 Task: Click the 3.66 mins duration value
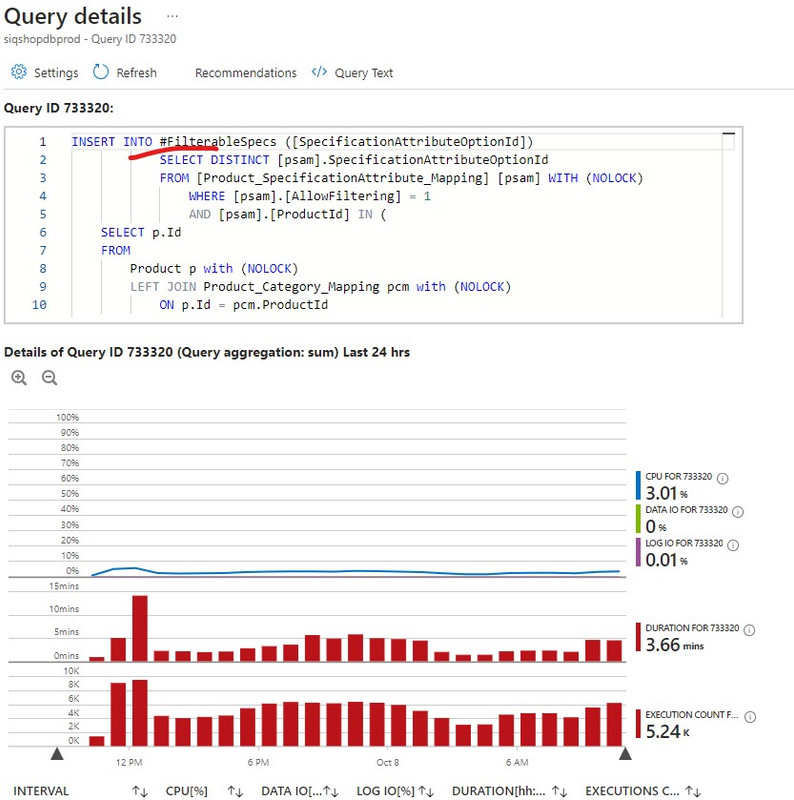[x=675, y=645]
